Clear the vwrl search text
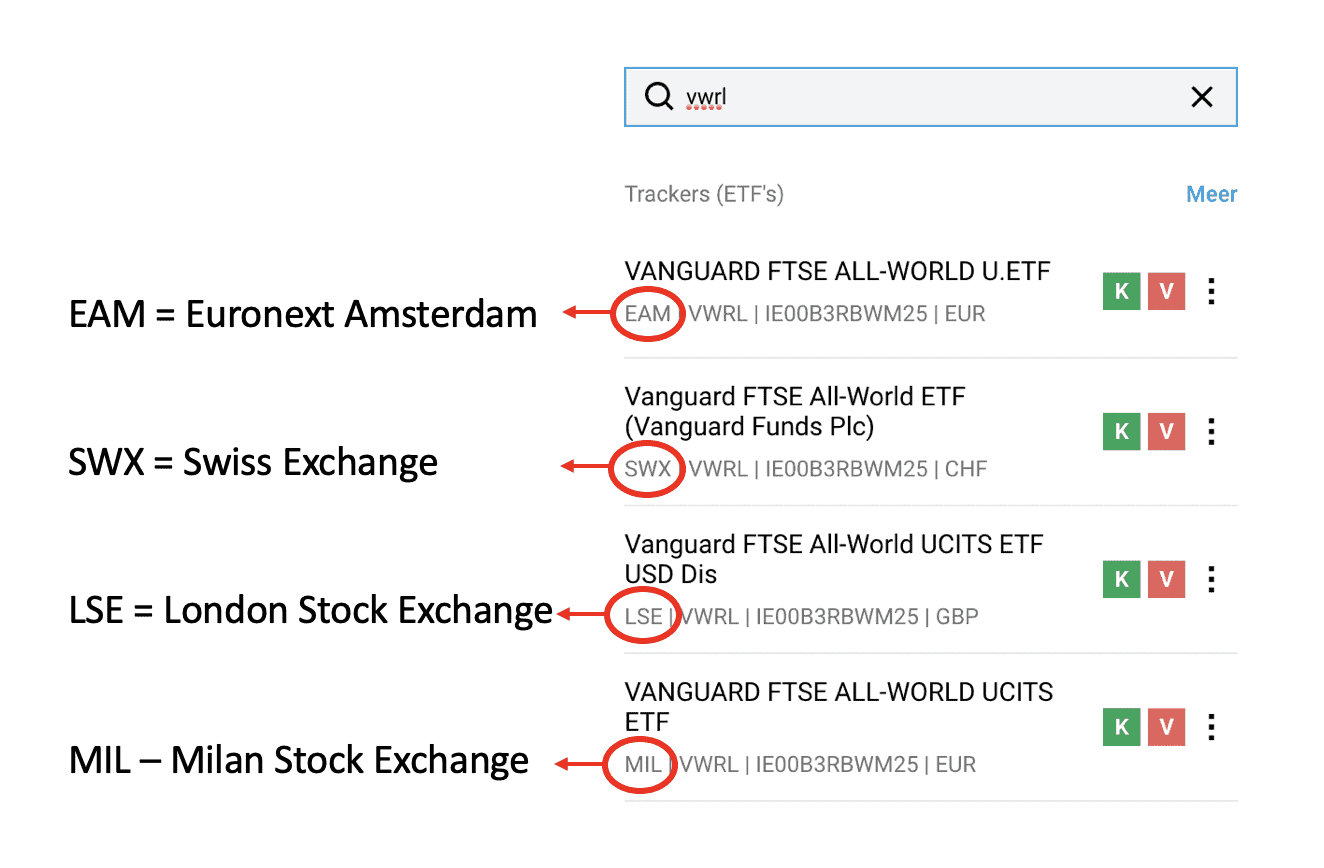Screen dimensions: 1324x868 pos(1201,97)
